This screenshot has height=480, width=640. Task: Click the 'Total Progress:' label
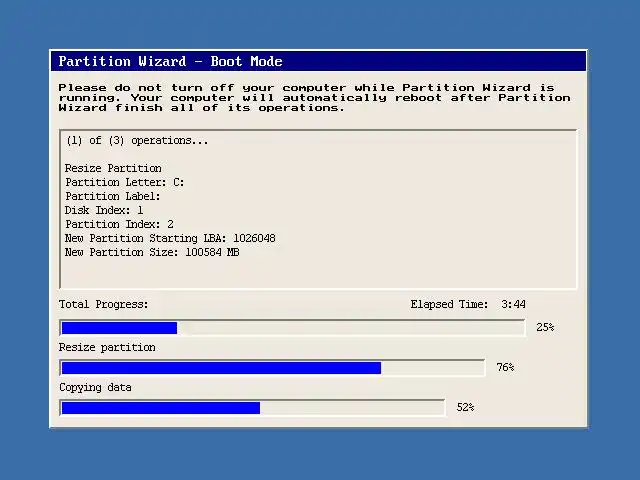click(x=104, y=304)
